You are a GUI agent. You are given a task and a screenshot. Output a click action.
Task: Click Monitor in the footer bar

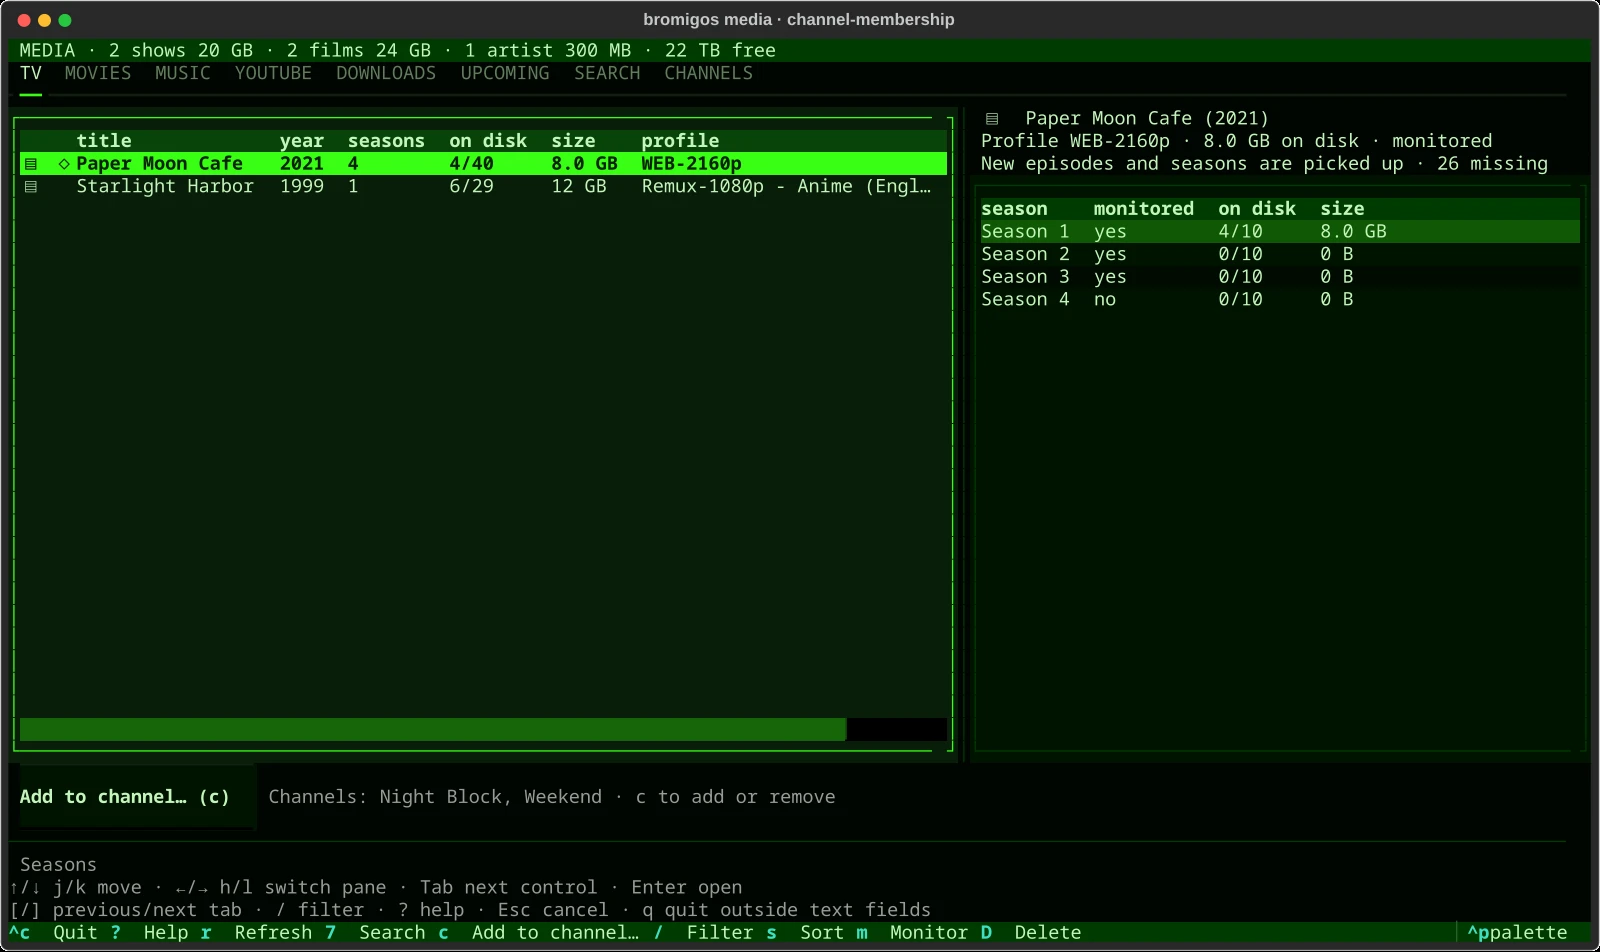point(929,933)
